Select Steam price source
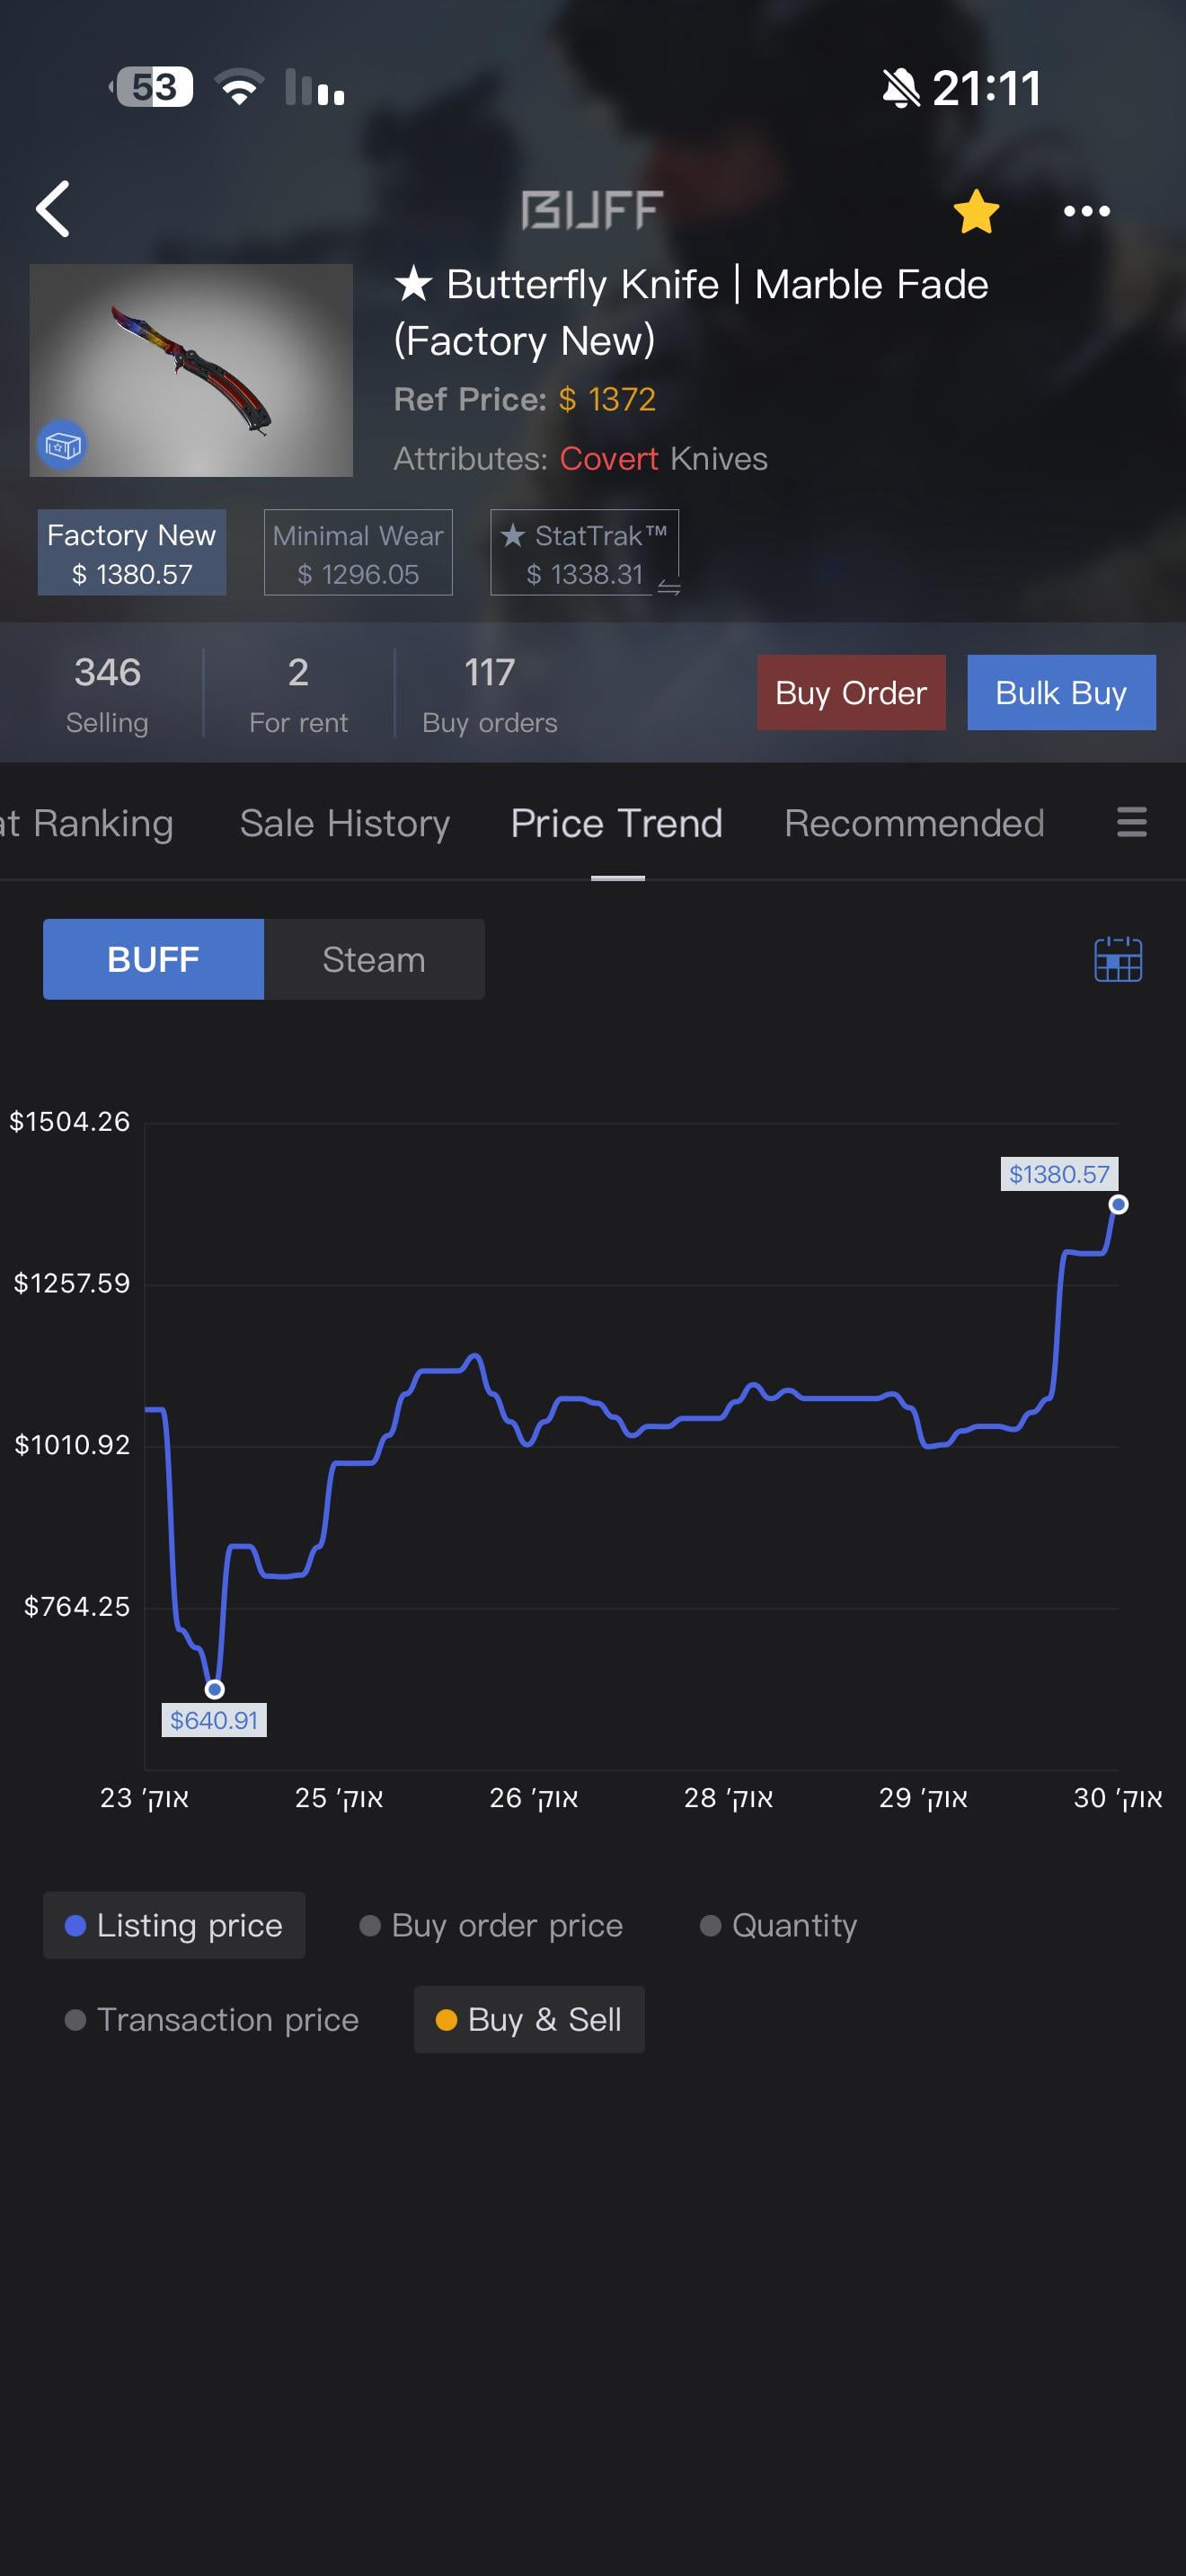The height and width of the screenshot is (2576, 1186). tap(374, 959)
